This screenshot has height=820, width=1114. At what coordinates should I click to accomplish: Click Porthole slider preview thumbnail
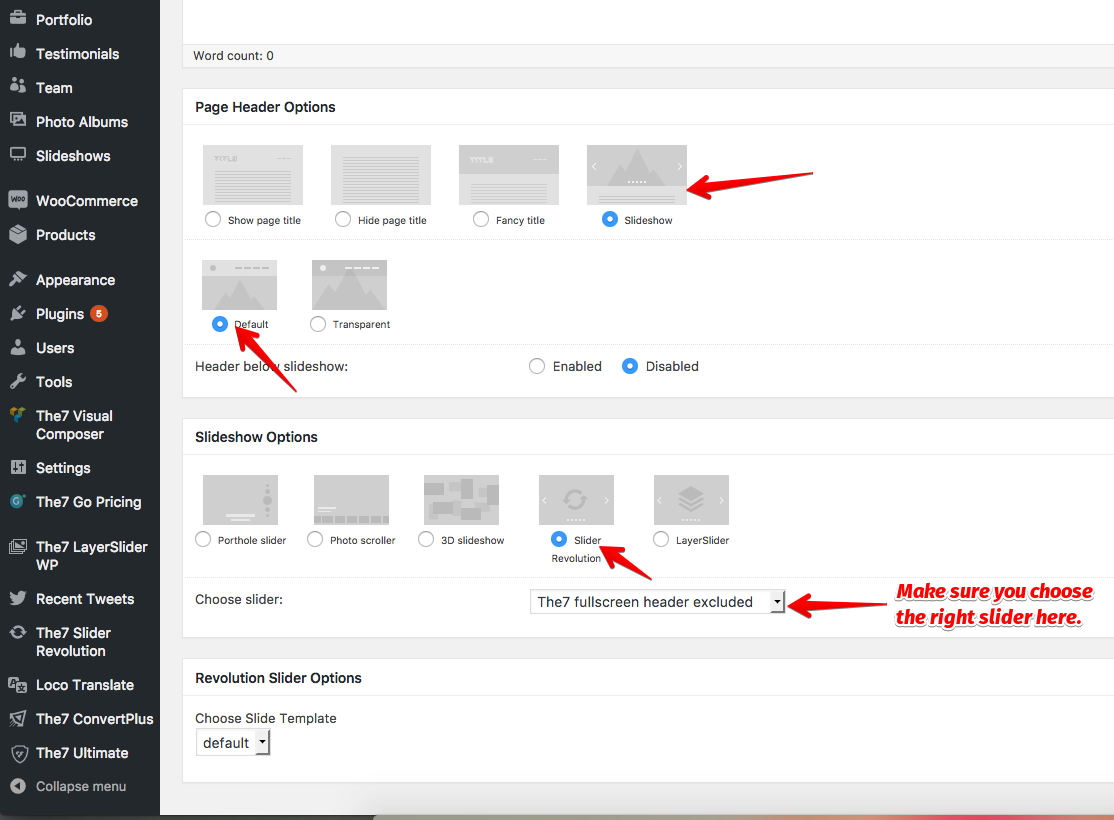pyautogui.click(x=240, y=500)
